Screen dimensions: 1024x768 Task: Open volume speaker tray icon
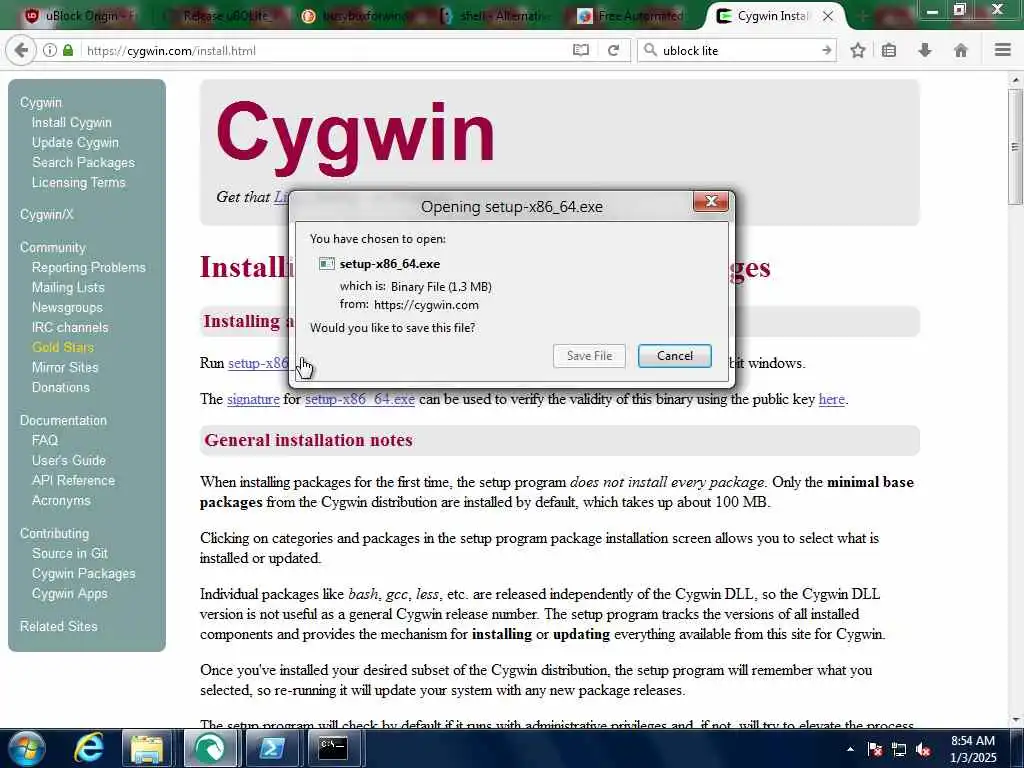923,749
